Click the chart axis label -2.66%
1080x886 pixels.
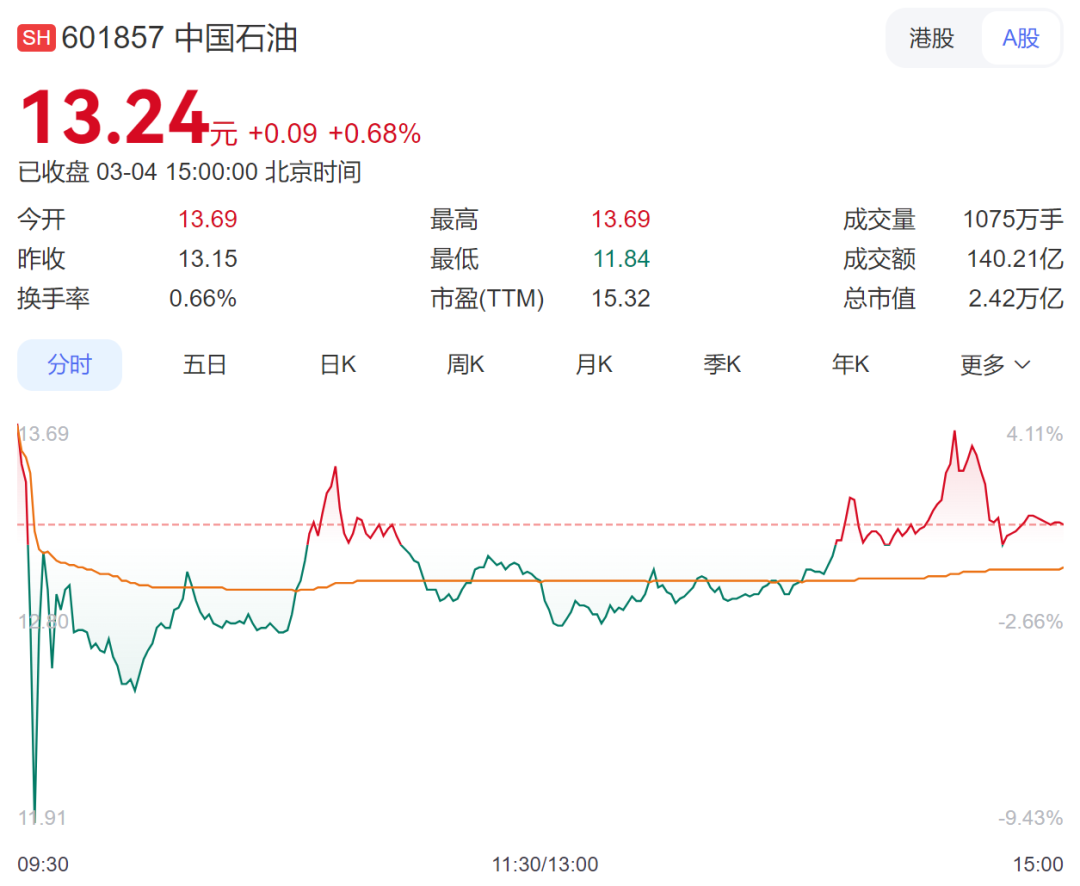[x=1030, y=621]
